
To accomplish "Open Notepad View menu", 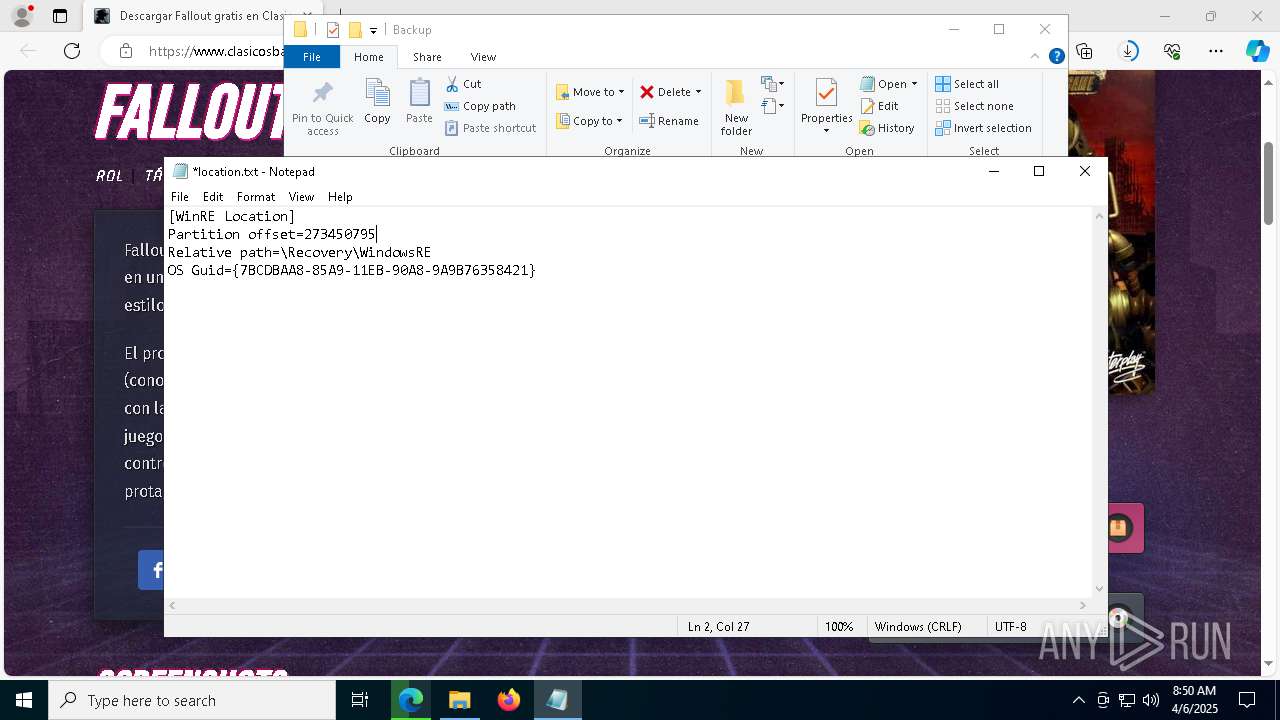I will coord(301,197).
